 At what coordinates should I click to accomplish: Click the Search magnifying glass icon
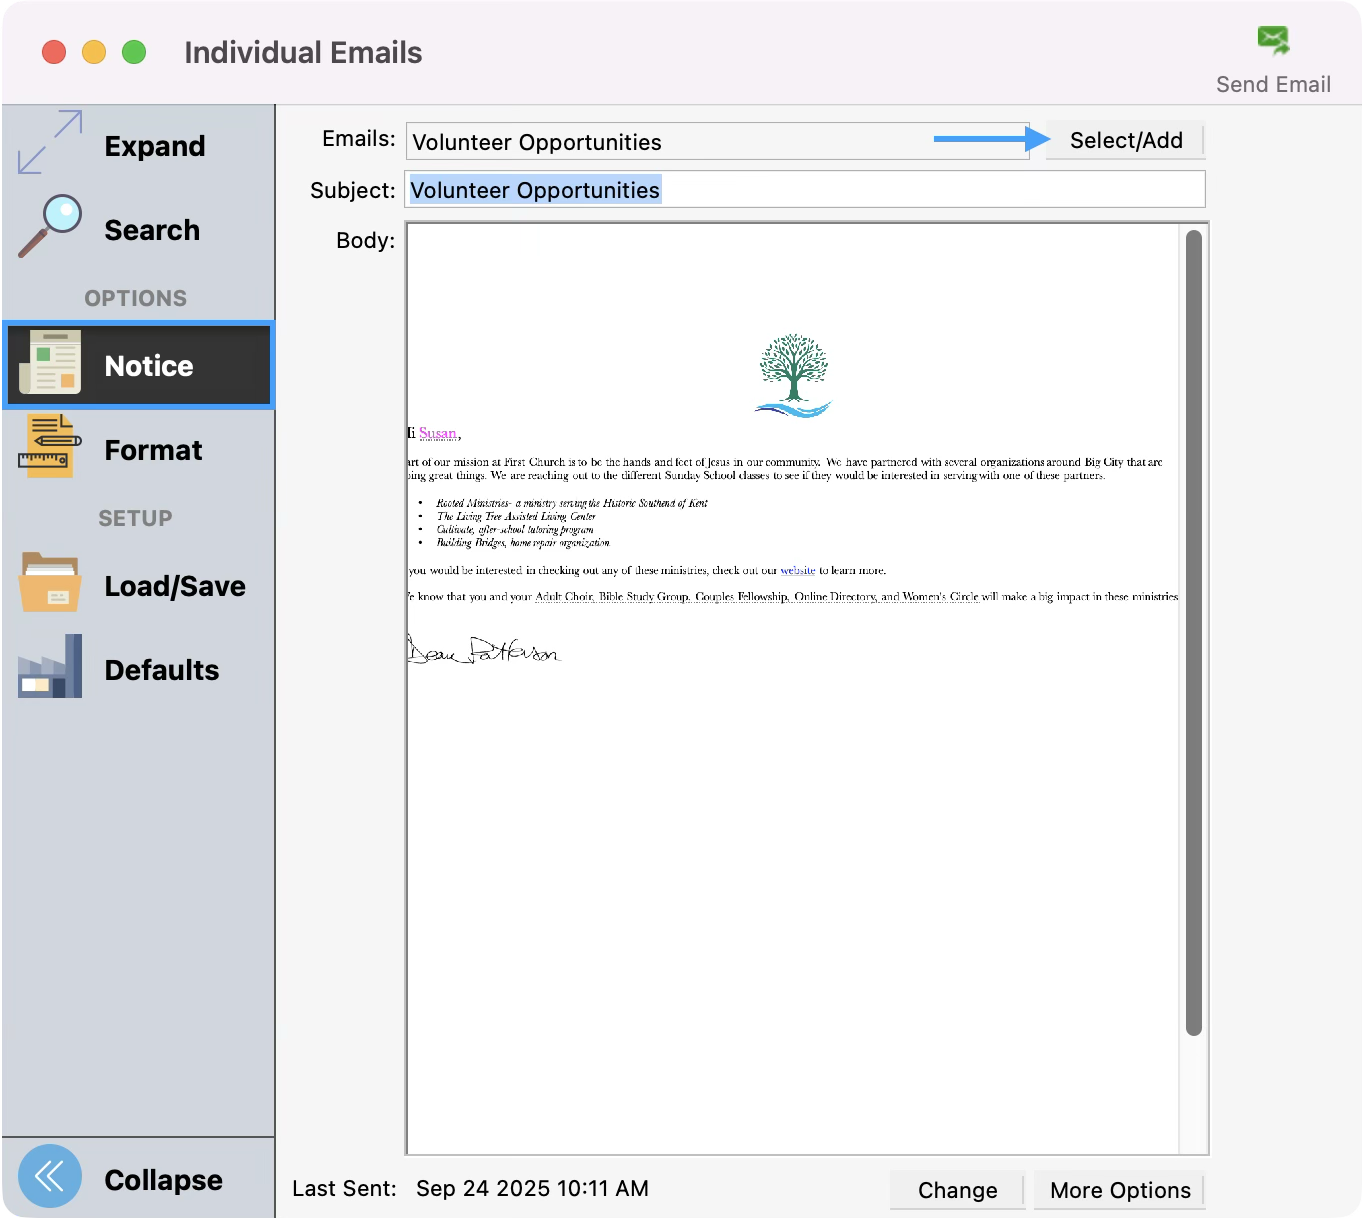point(50,226)
